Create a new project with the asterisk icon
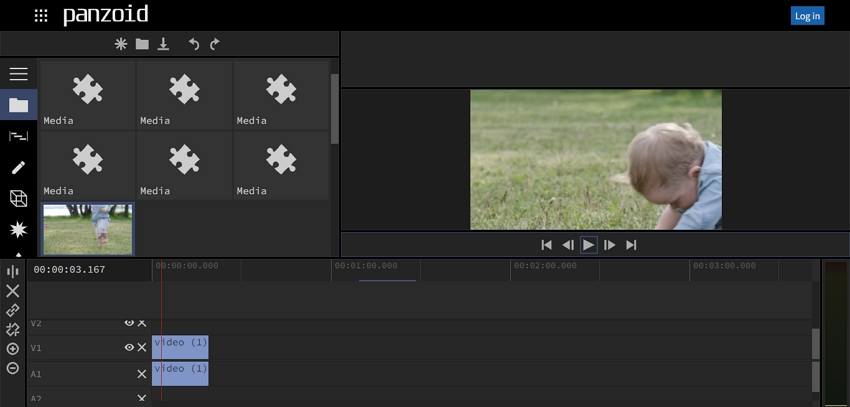 (121, 44)
